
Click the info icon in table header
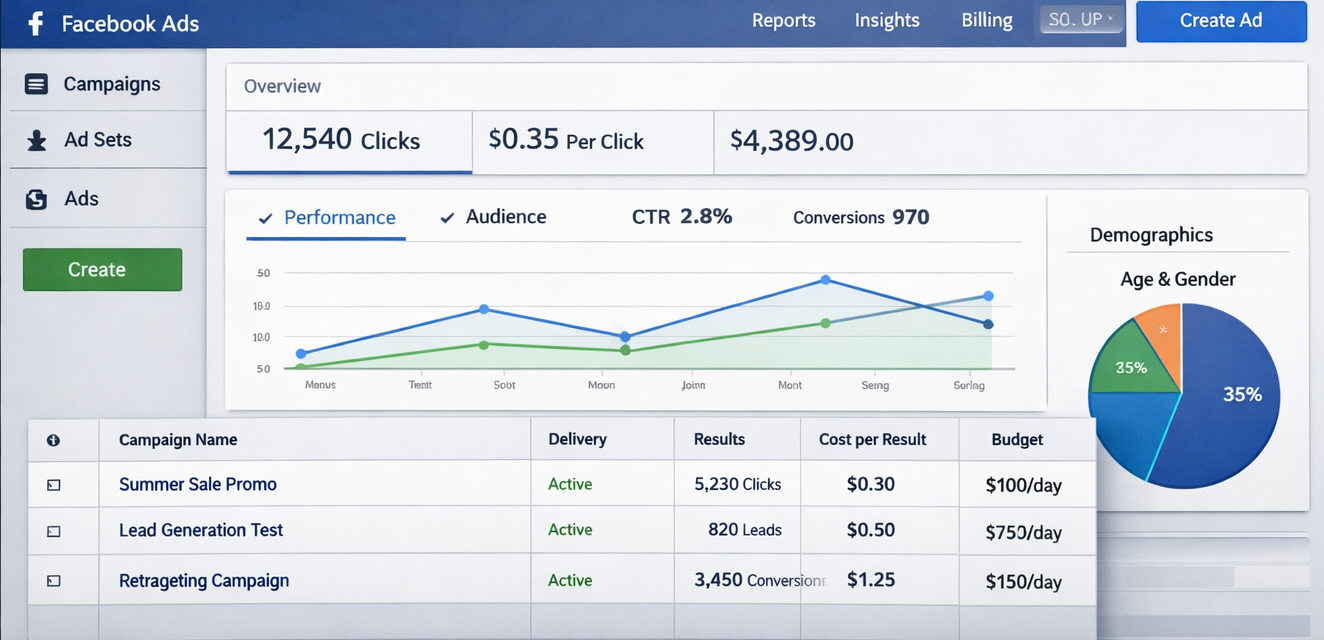pos(53,440)
